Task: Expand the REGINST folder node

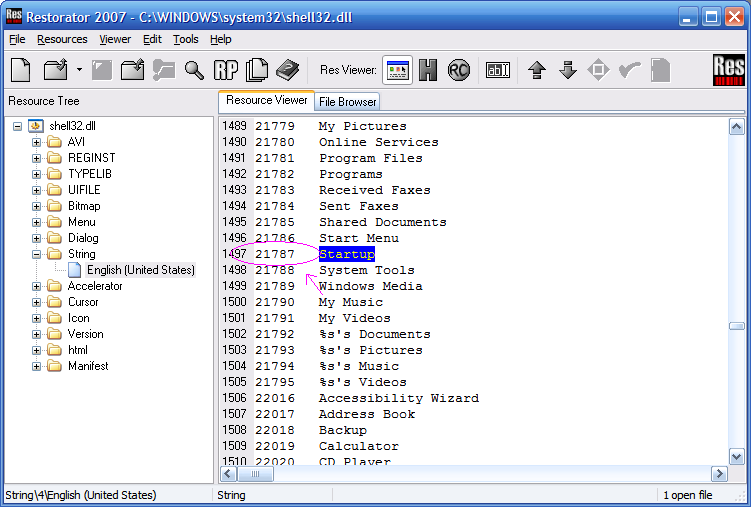Action: click(36, 158)
